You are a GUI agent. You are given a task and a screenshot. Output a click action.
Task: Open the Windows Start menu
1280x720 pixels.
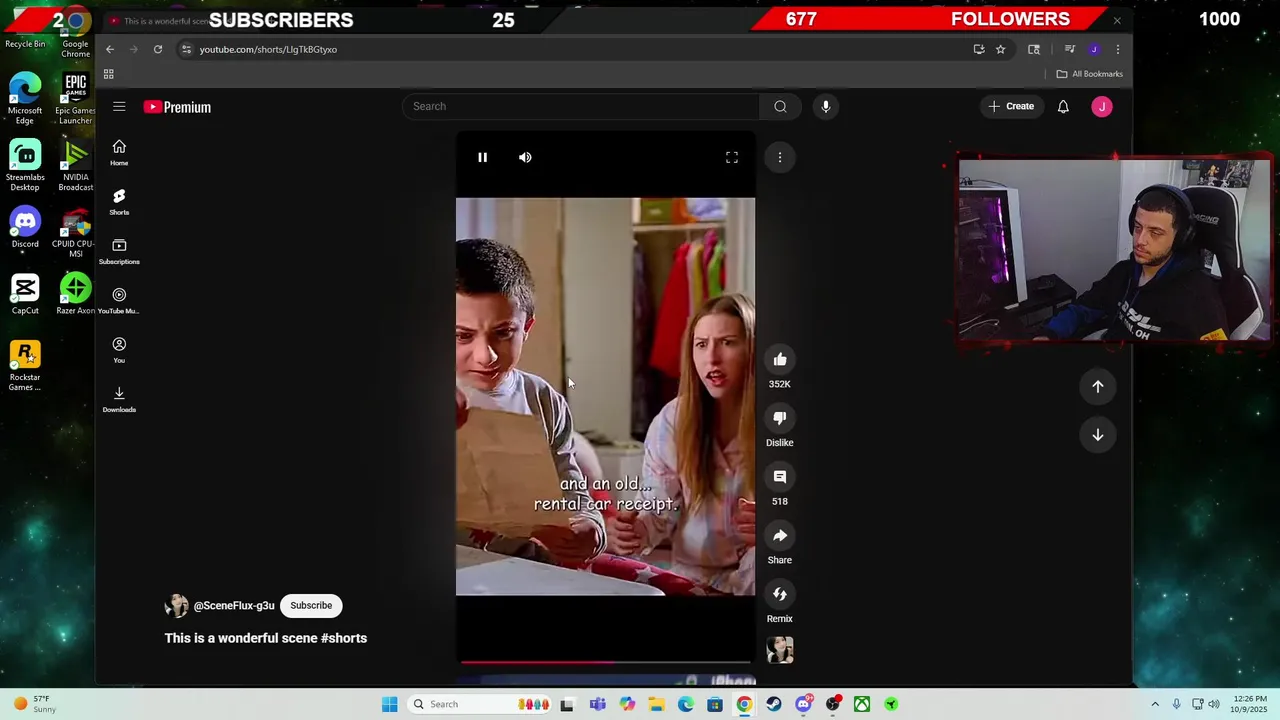click(x=390, y=704)
